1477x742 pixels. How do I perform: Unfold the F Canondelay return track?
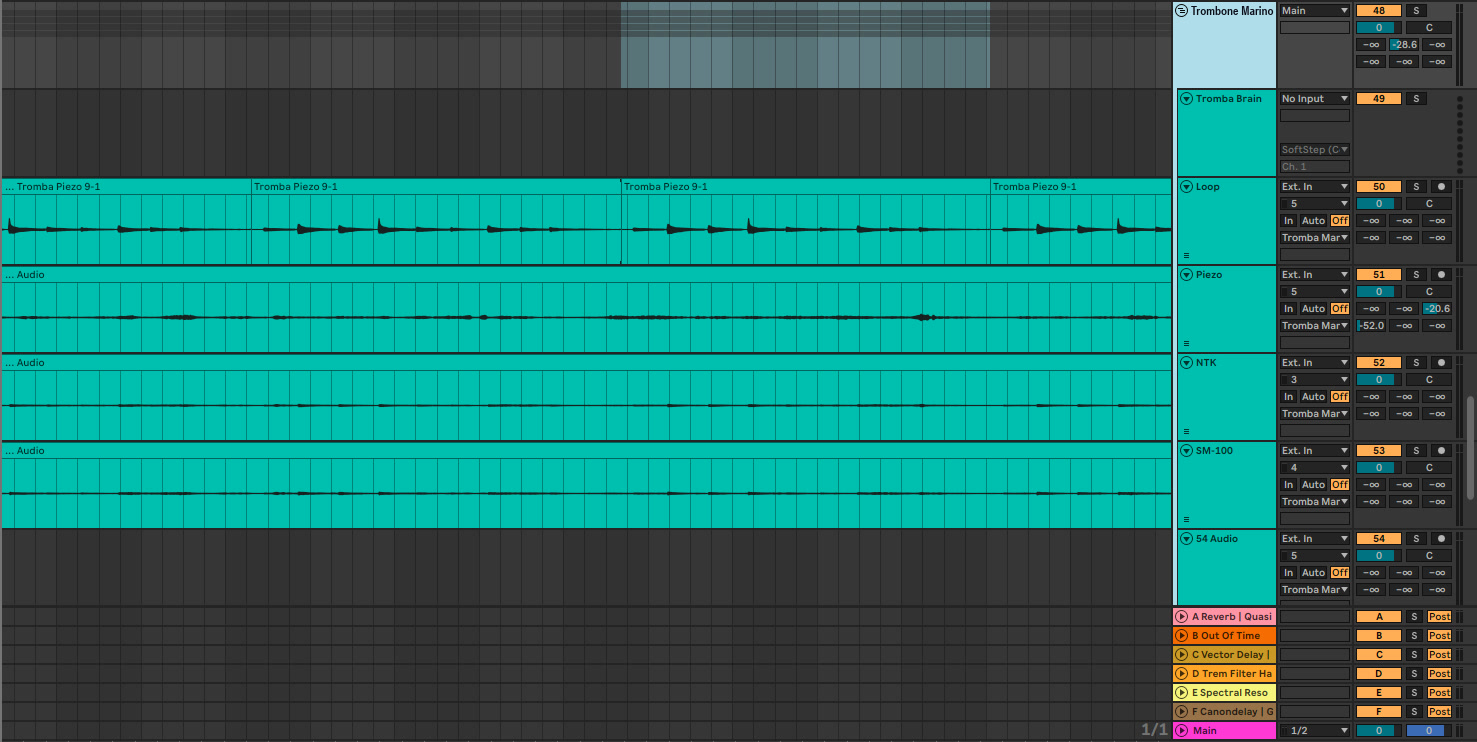pos(1182,712)
